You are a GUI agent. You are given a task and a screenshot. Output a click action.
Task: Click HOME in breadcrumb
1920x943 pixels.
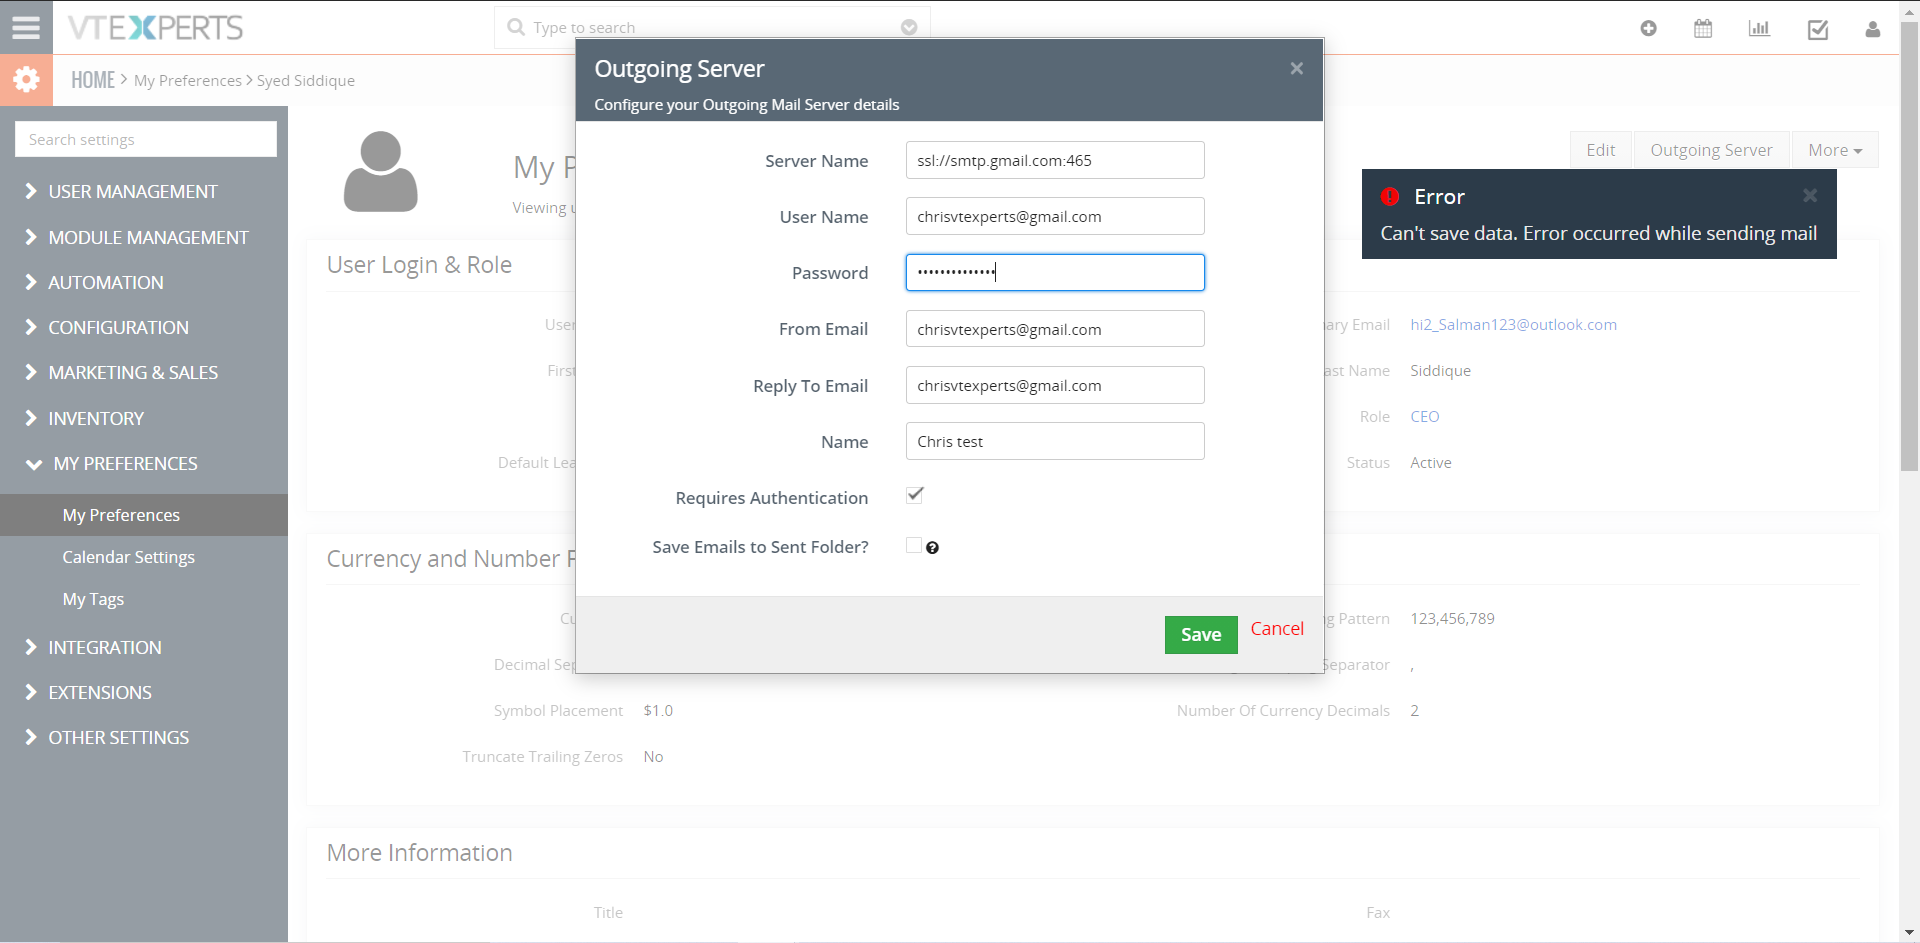point(93,80)
